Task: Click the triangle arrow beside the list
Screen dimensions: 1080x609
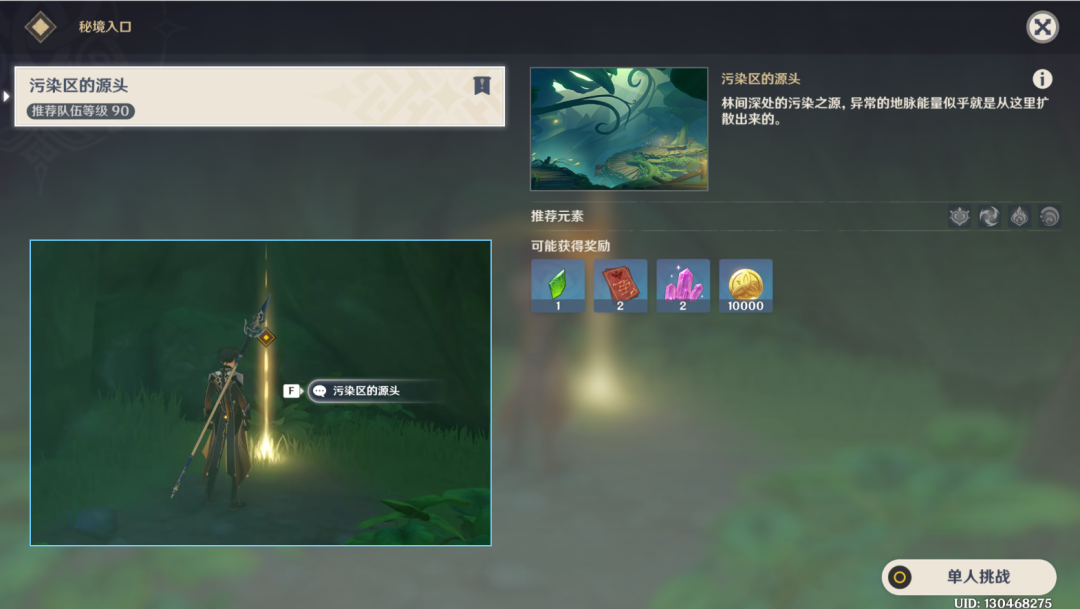Action: click(x=6, y=96)
